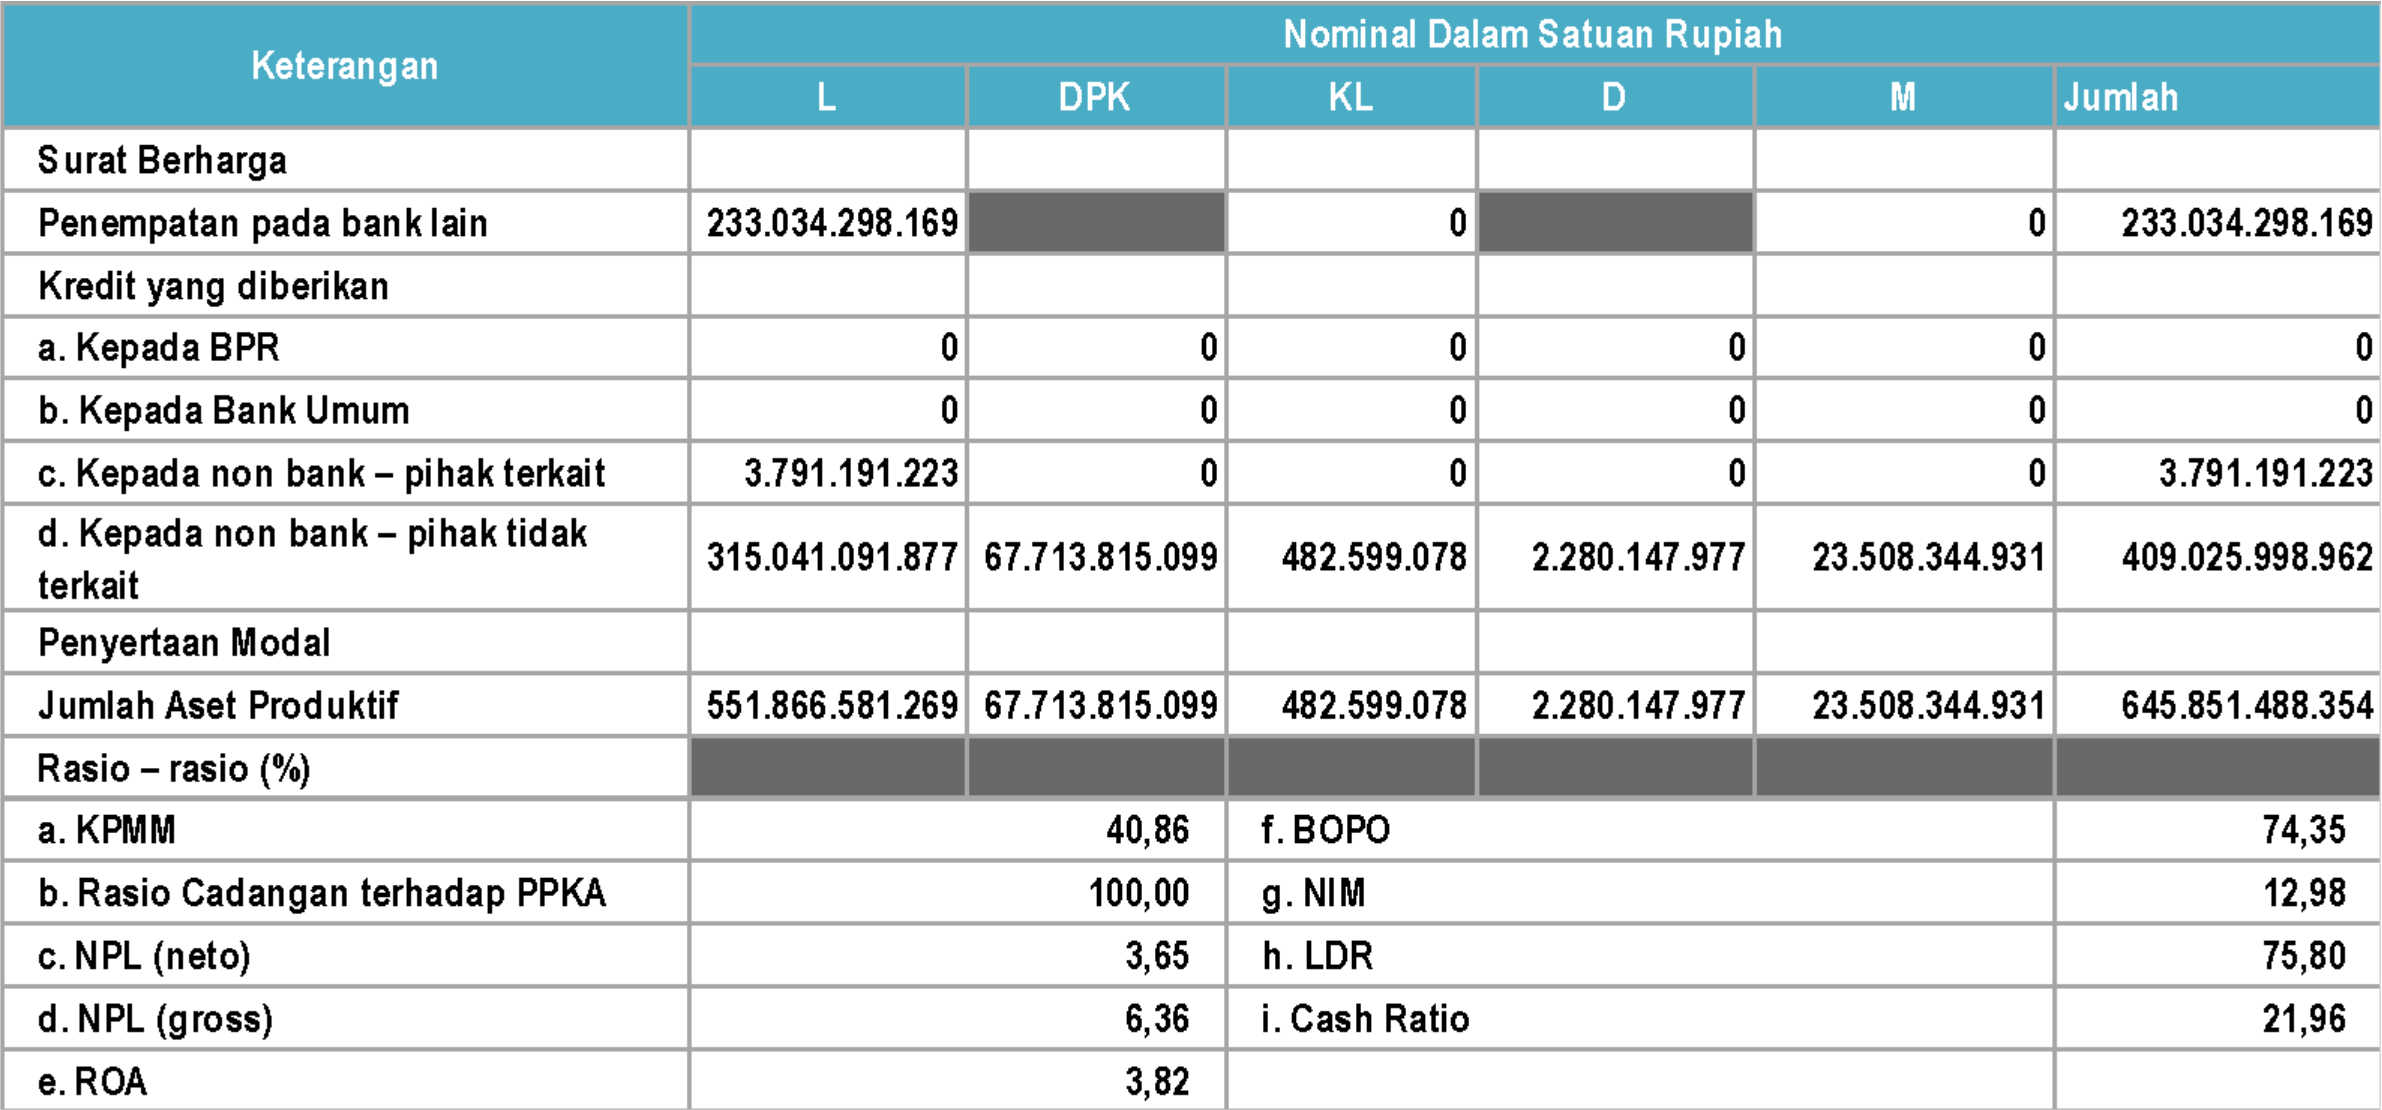Select the Kepada BPR row label
This screenshot has width=2382, height=1110.
coord(158,348)
